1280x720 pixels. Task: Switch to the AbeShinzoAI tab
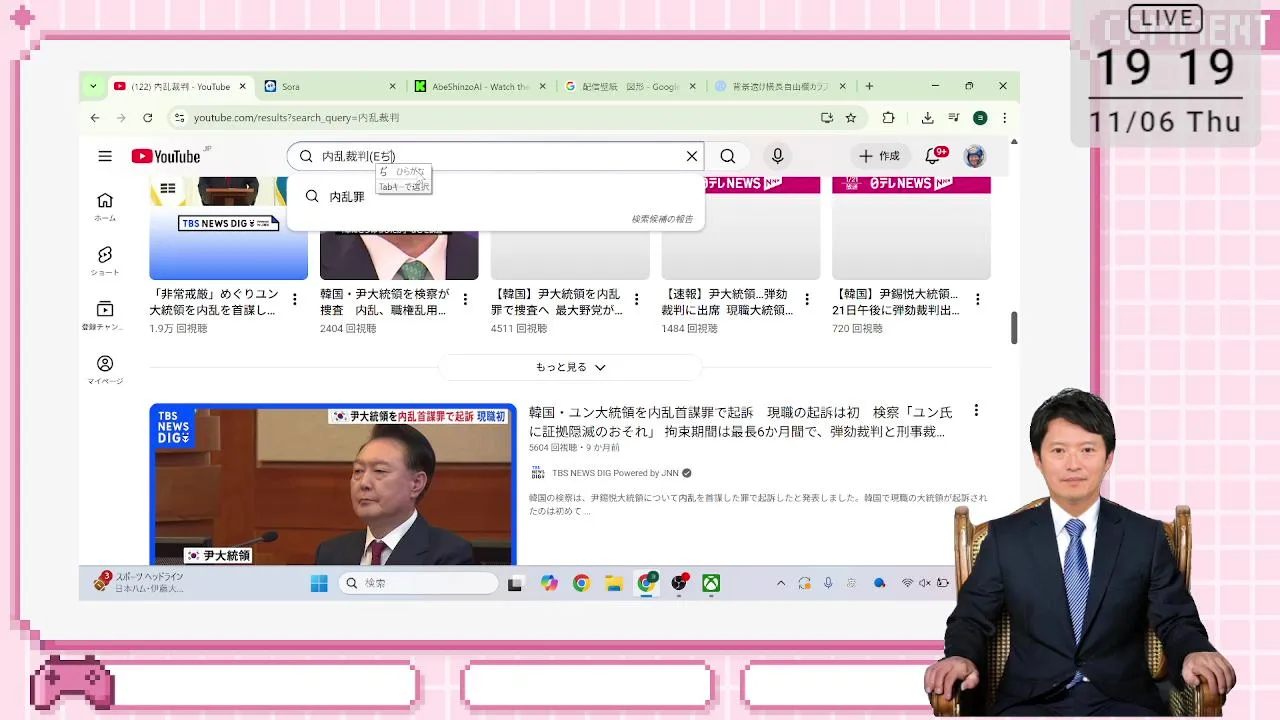(x=480, y=86)
